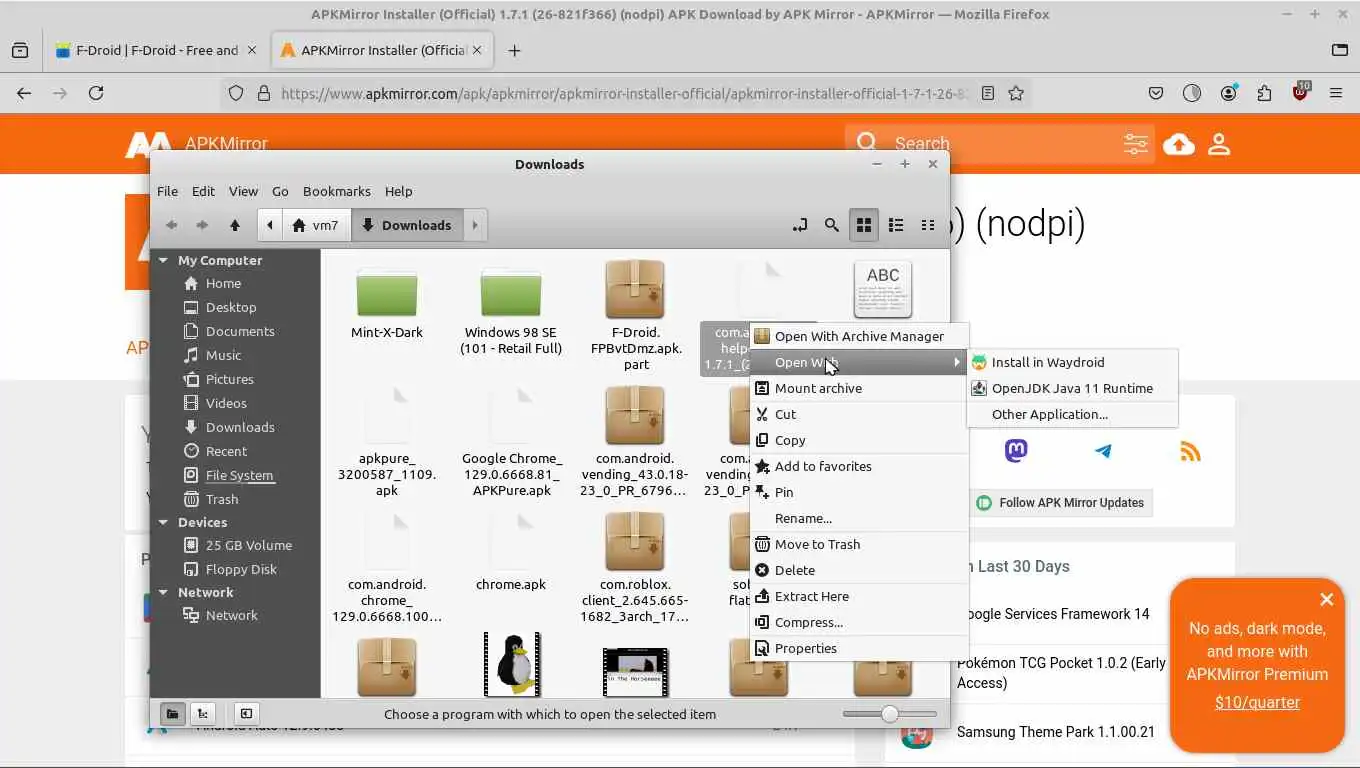1360x768 pixels.
Task: Expand path bar right arrow
Action: coord(475,225)
